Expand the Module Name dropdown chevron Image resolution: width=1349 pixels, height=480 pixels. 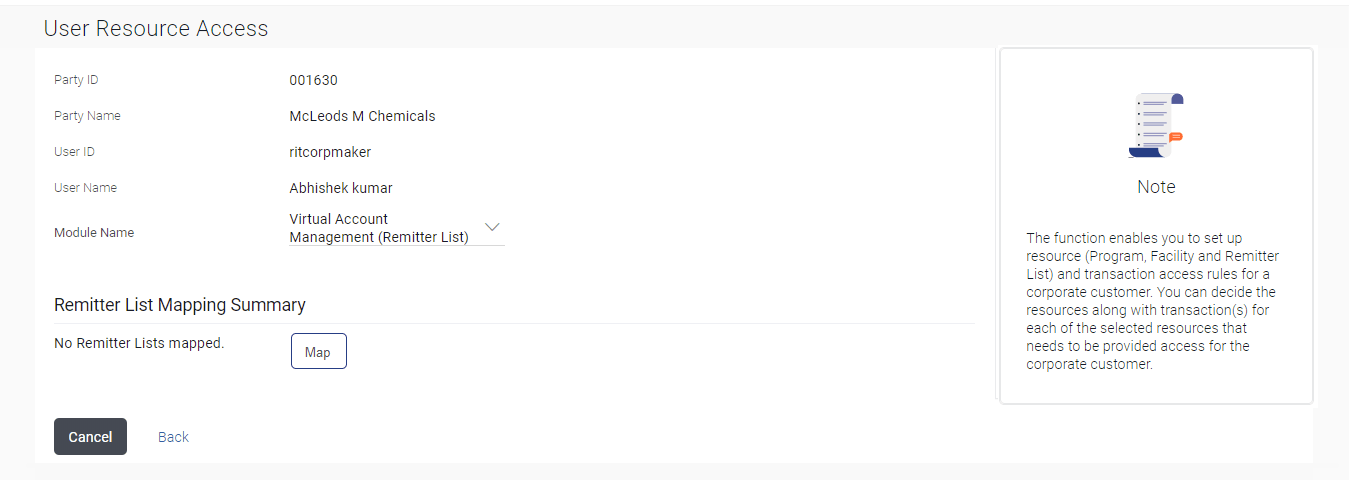click(492, 226)
